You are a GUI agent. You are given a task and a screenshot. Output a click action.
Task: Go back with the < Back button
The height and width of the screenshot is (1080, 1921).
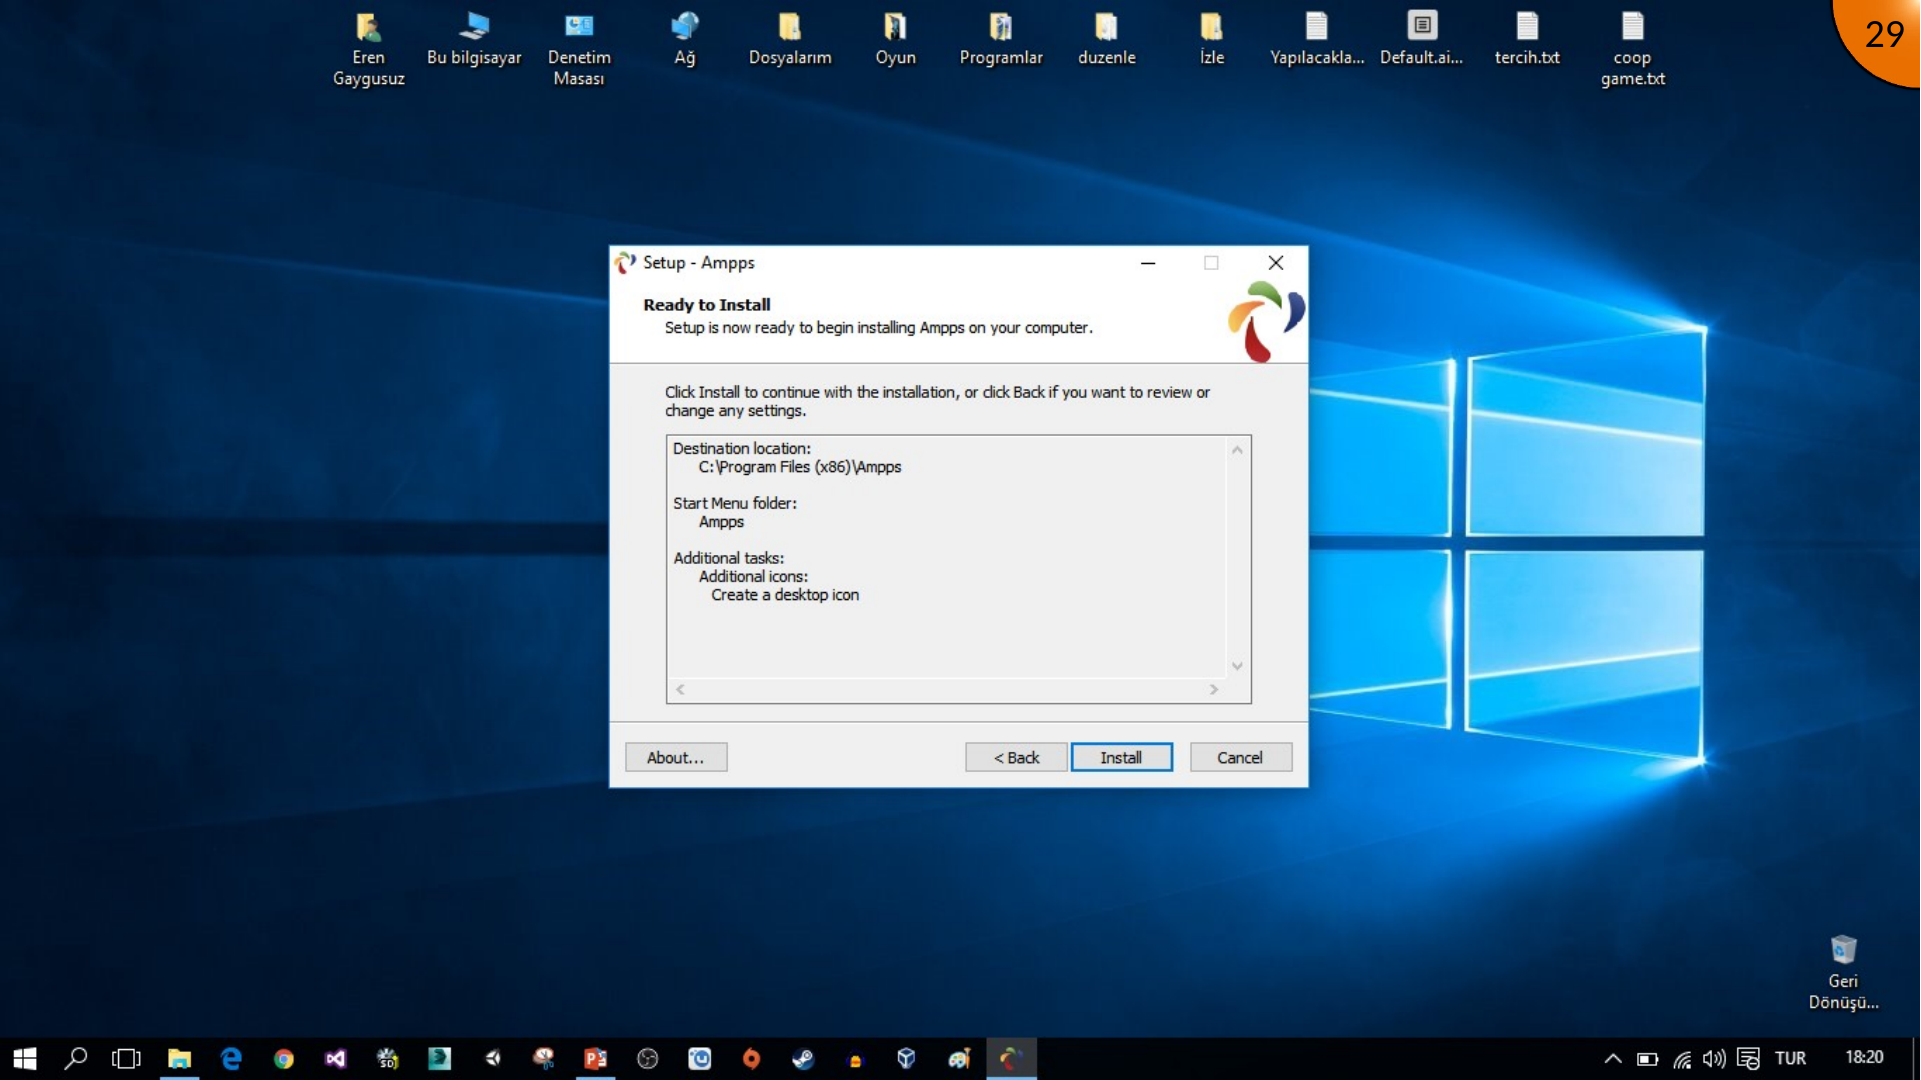pyautogui.click(x=1016, y=757)
